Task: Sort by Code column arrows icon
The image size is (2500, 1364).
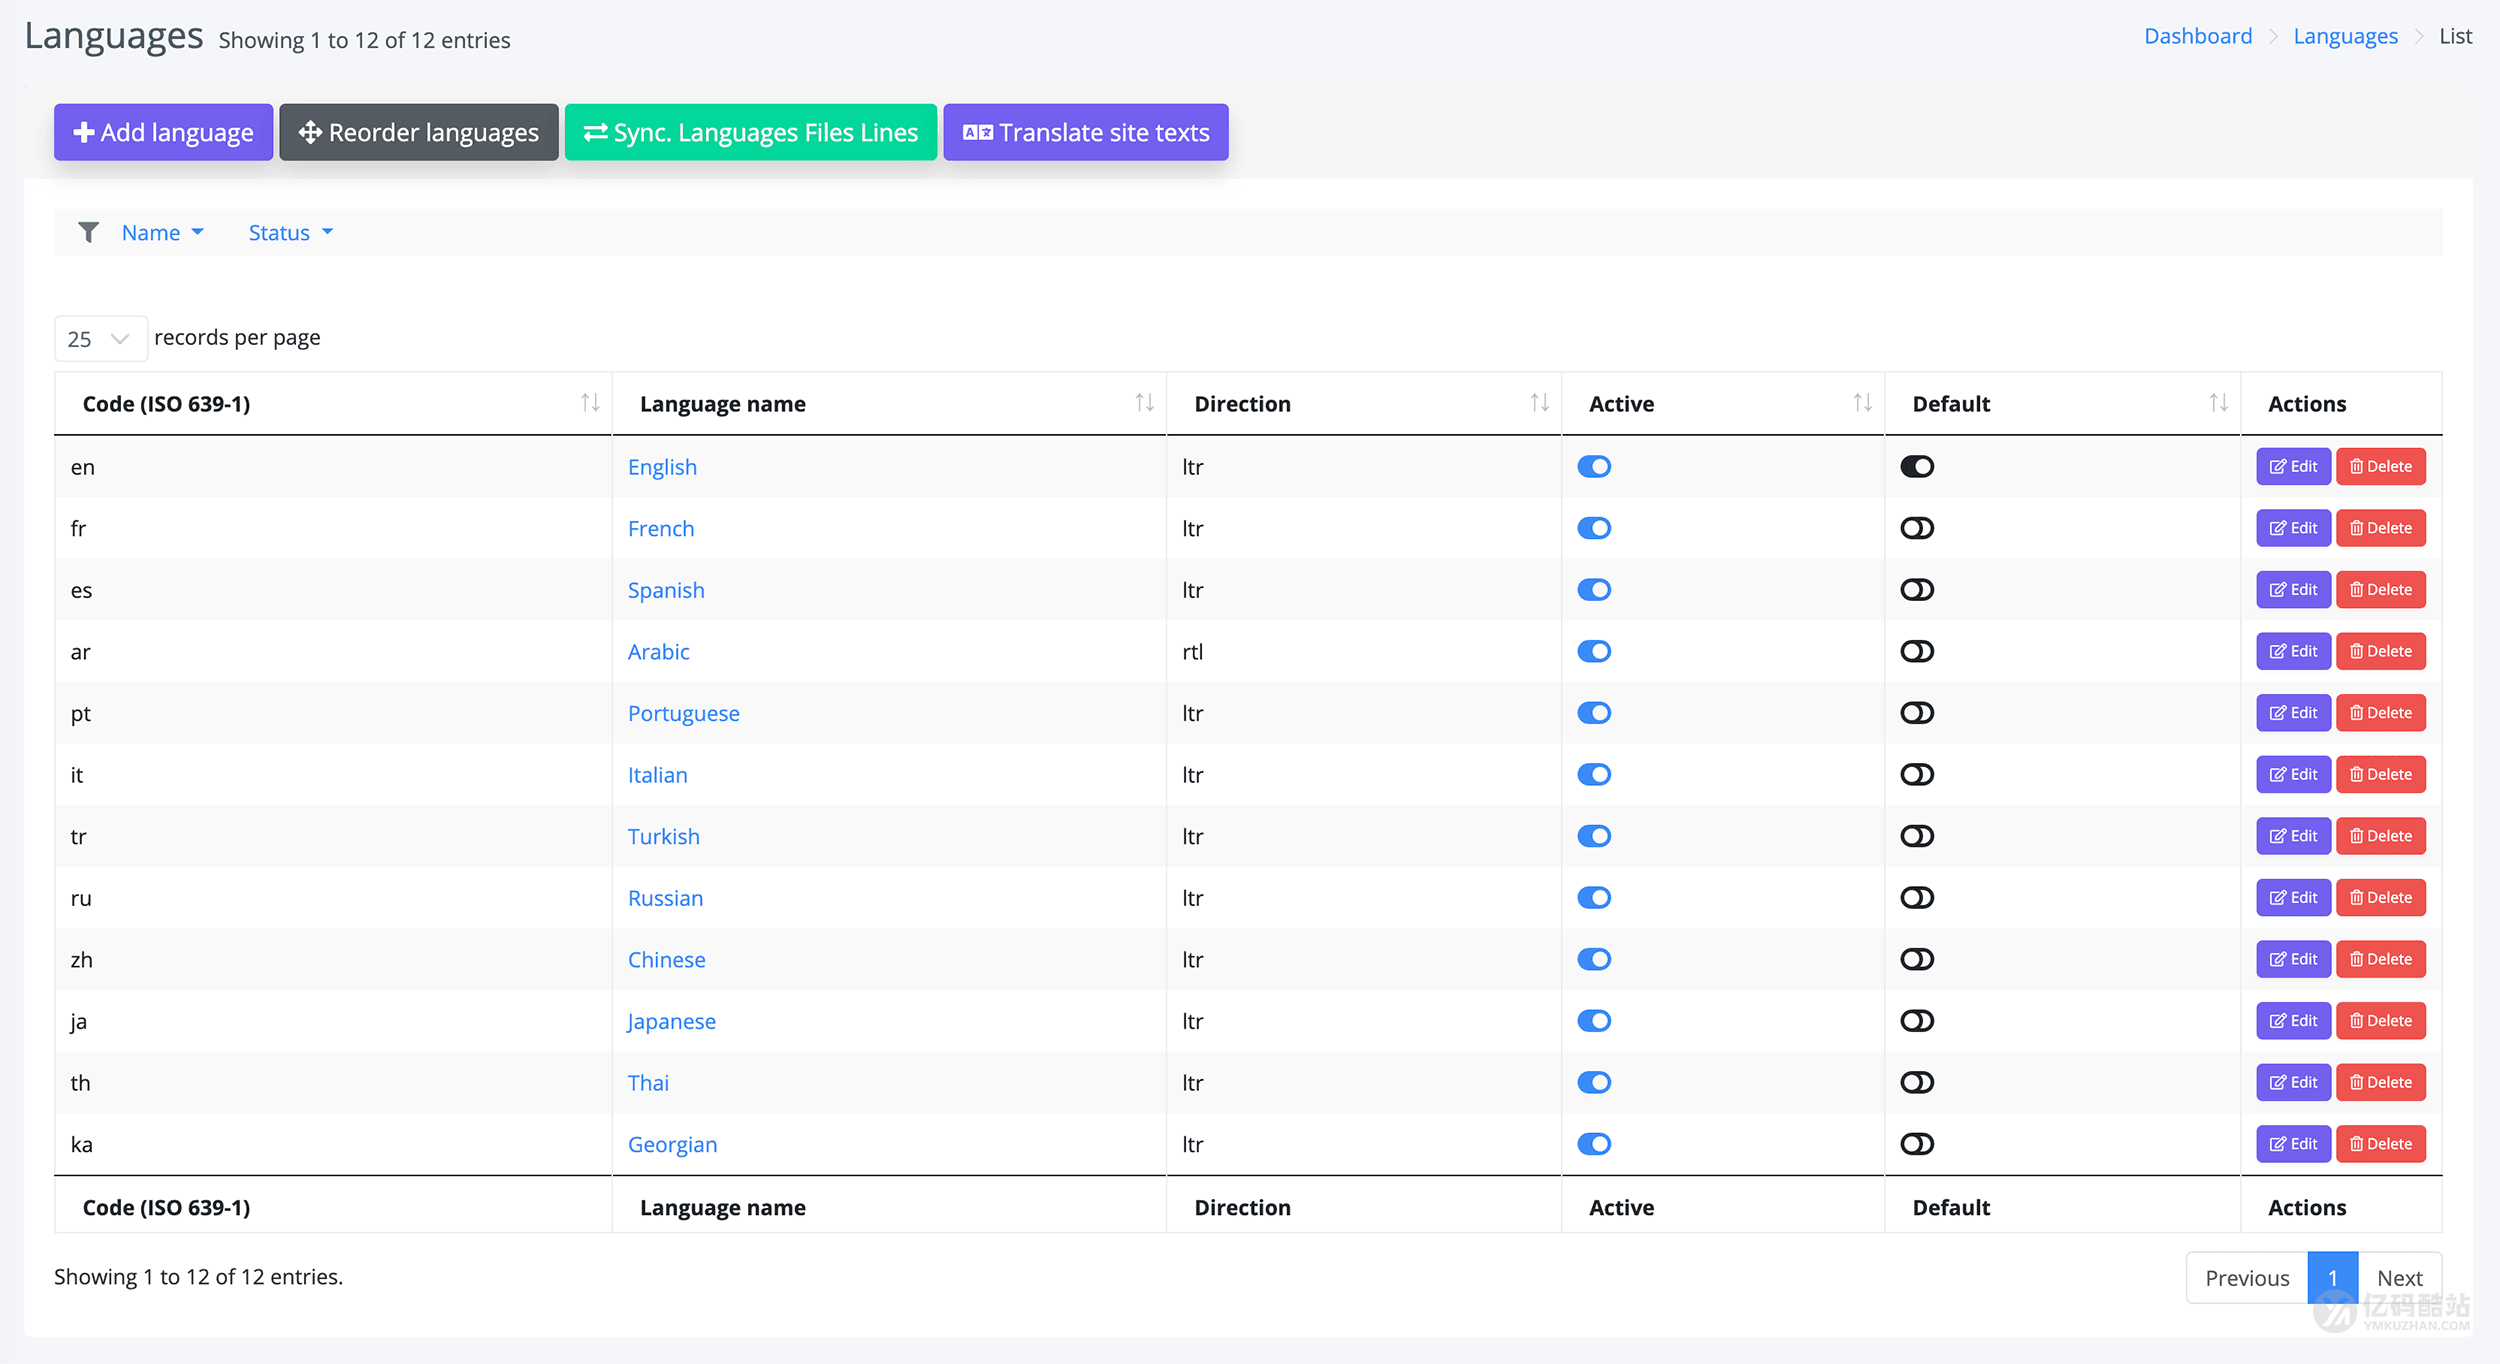Action: point(590,403)
